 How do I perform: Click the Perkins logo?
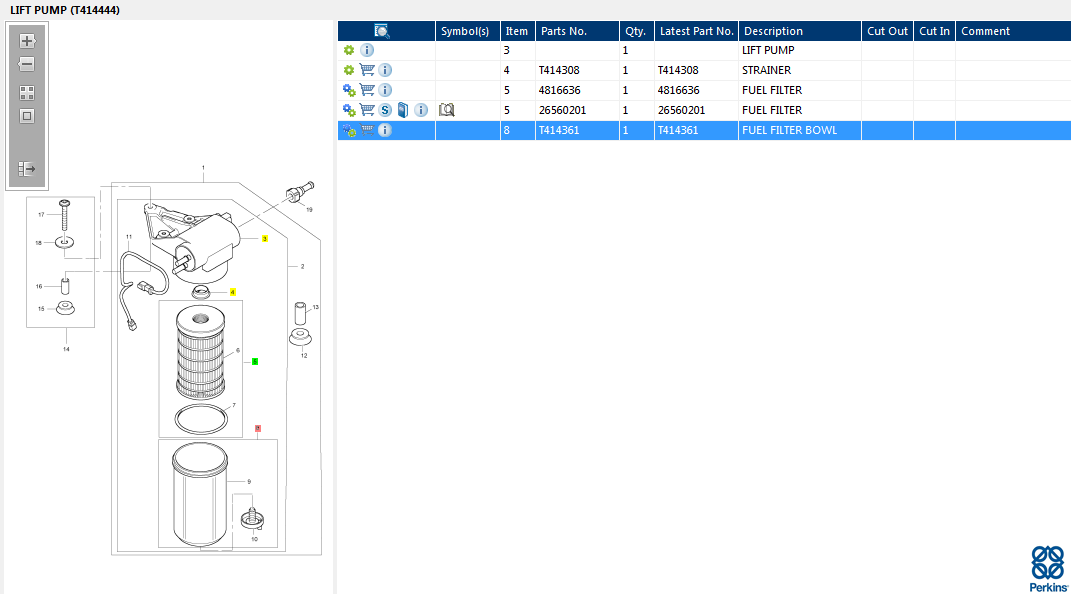pyautogui.click(x=1048, y=568)
